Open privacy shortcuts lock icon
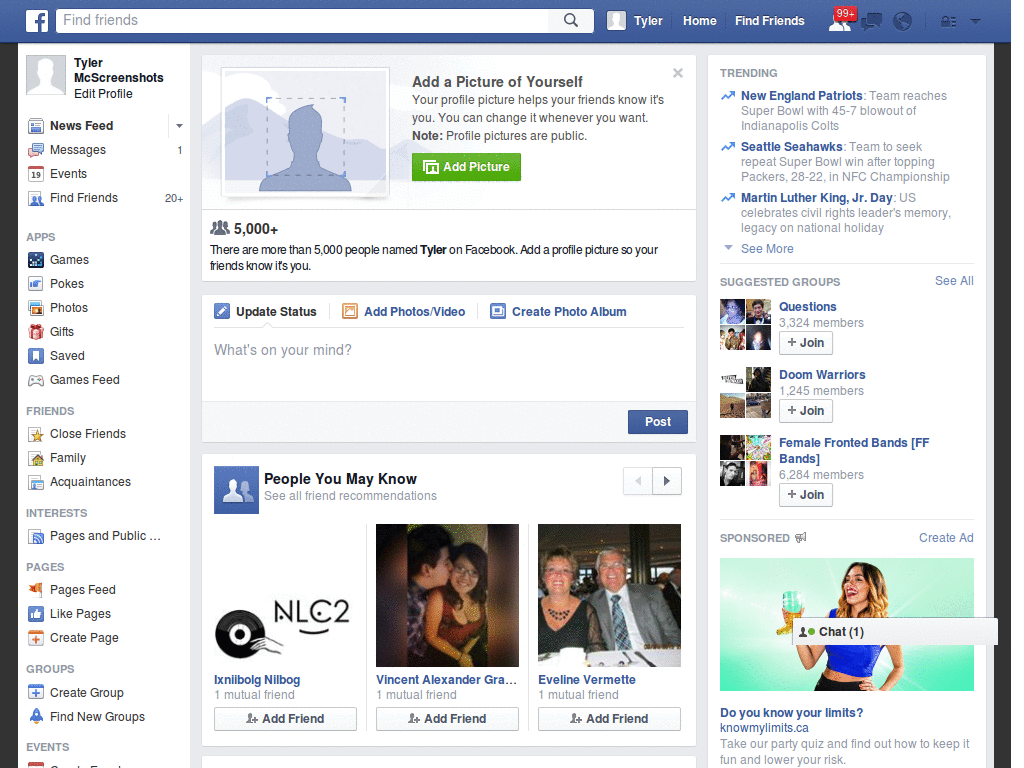The image size is (1024, 768). click(948, 22)
